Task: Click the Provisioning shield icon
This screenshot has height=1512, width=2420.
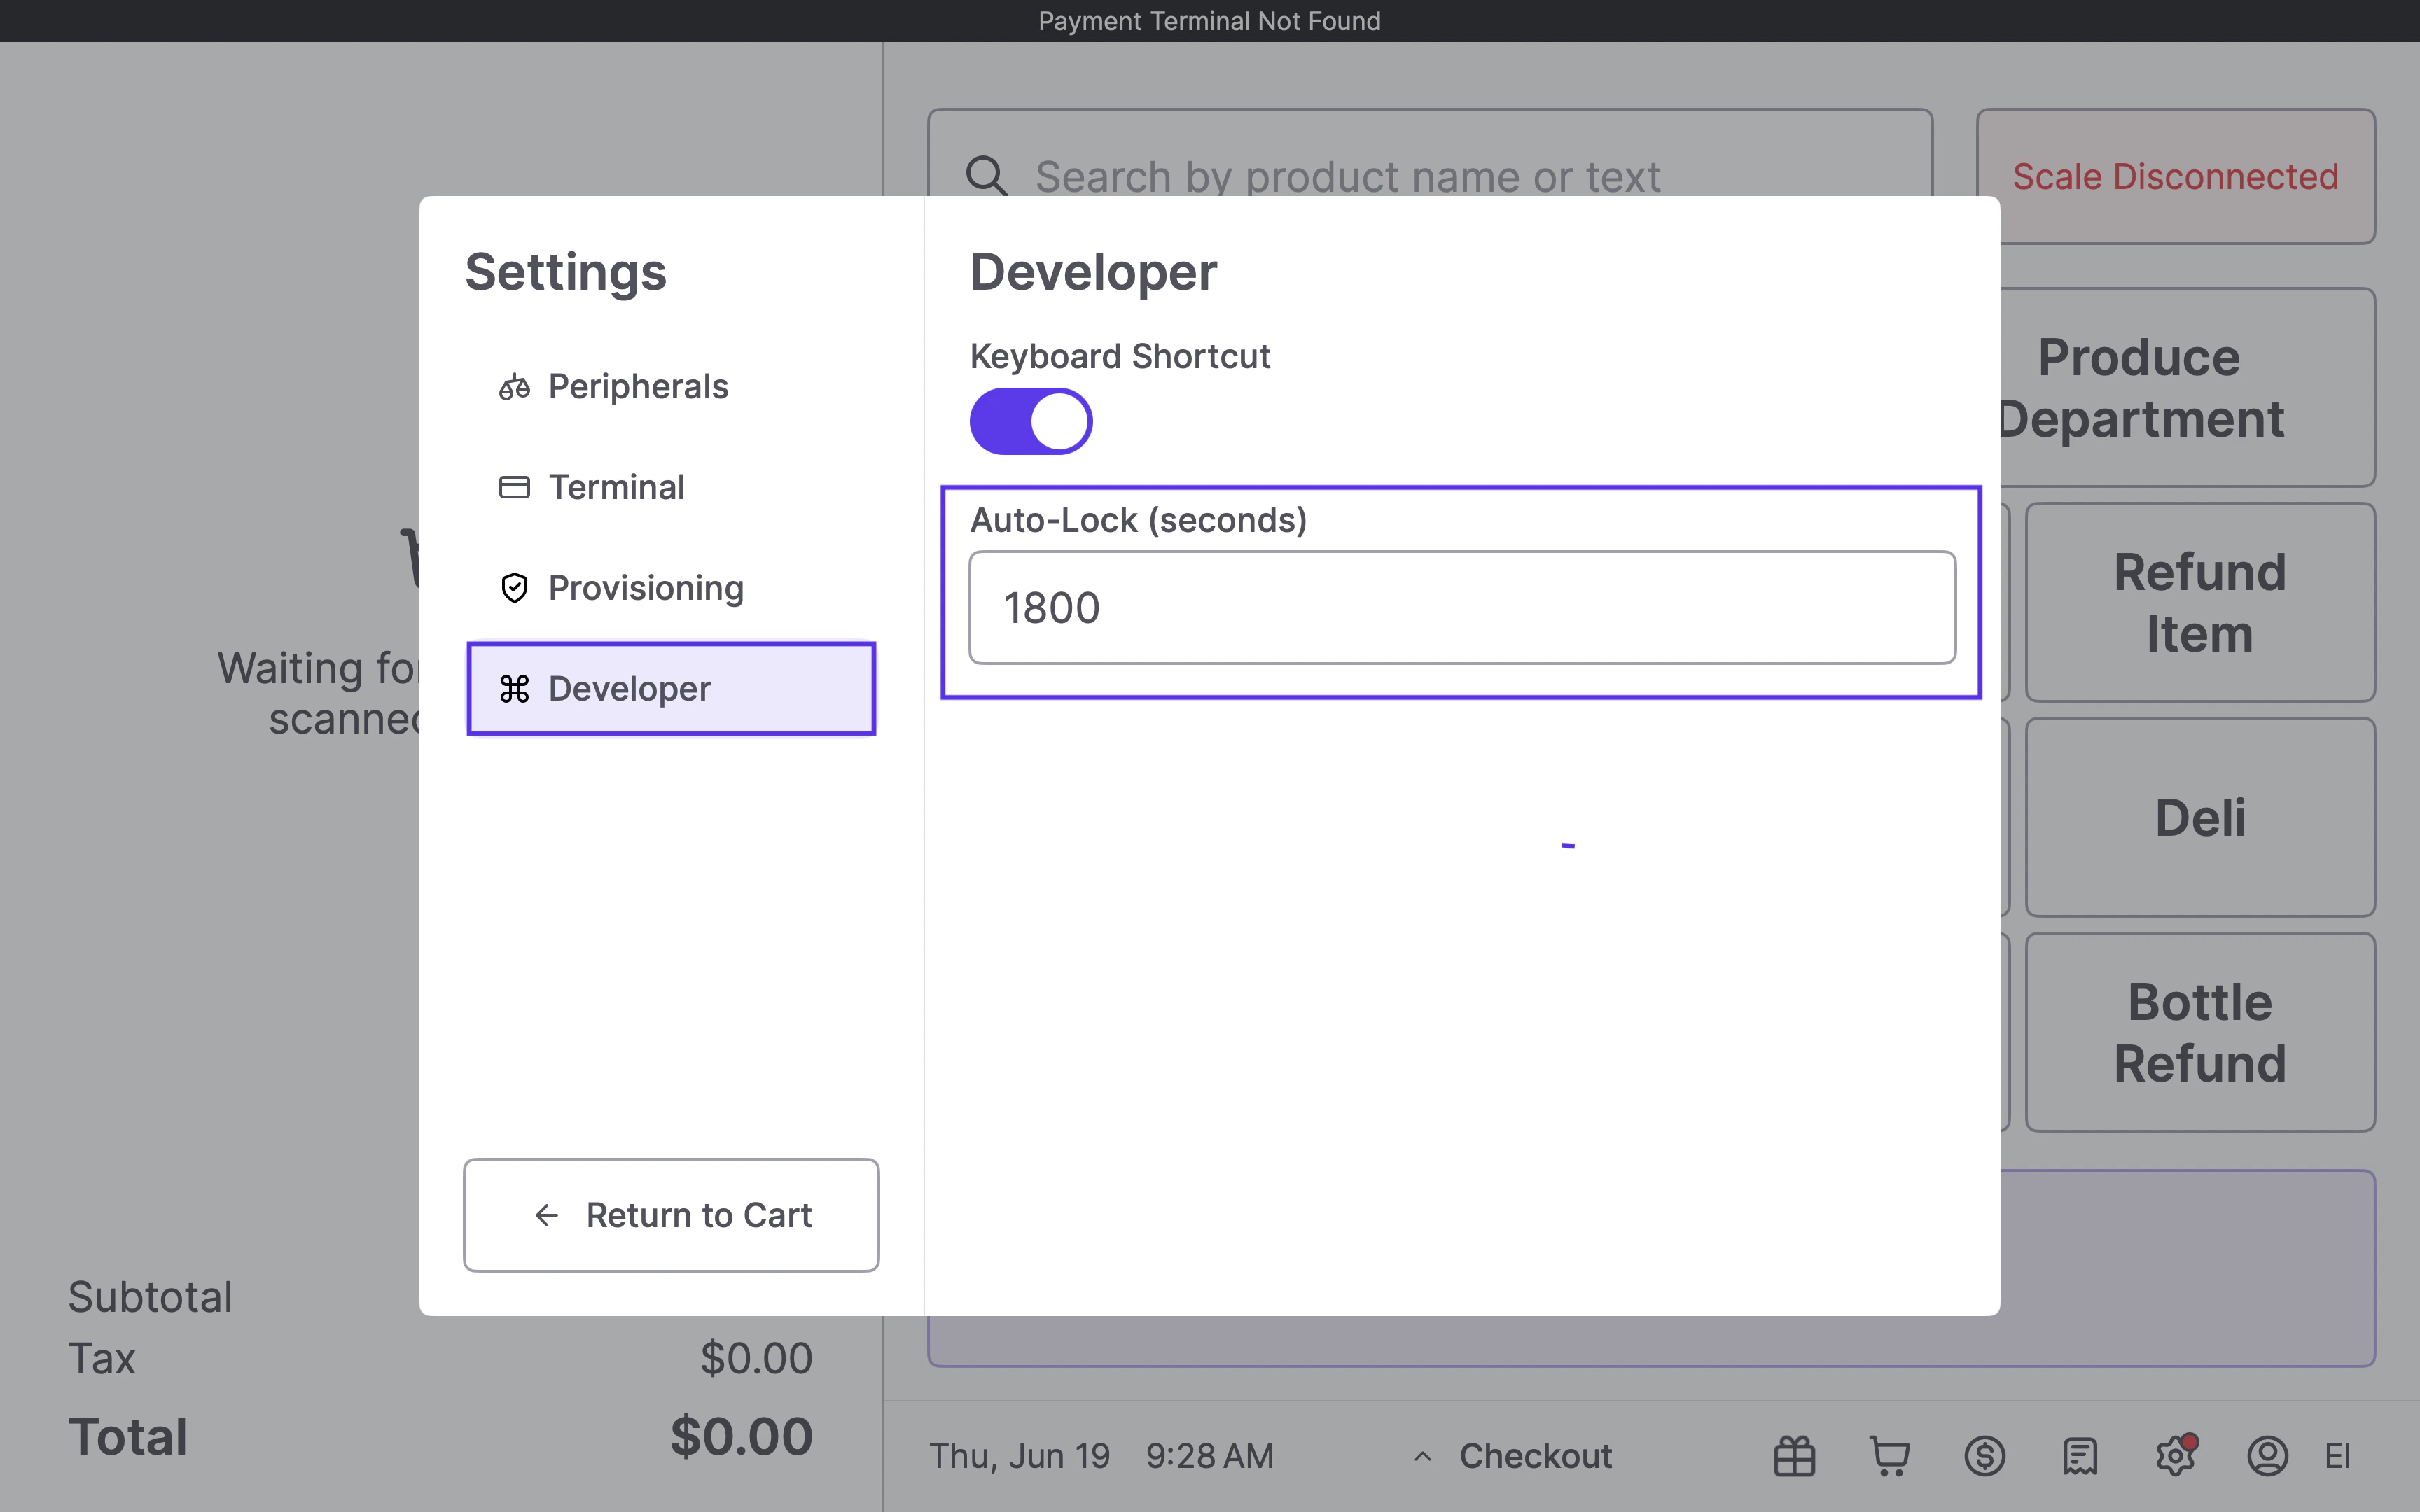Action: click(x=514, y=588)
